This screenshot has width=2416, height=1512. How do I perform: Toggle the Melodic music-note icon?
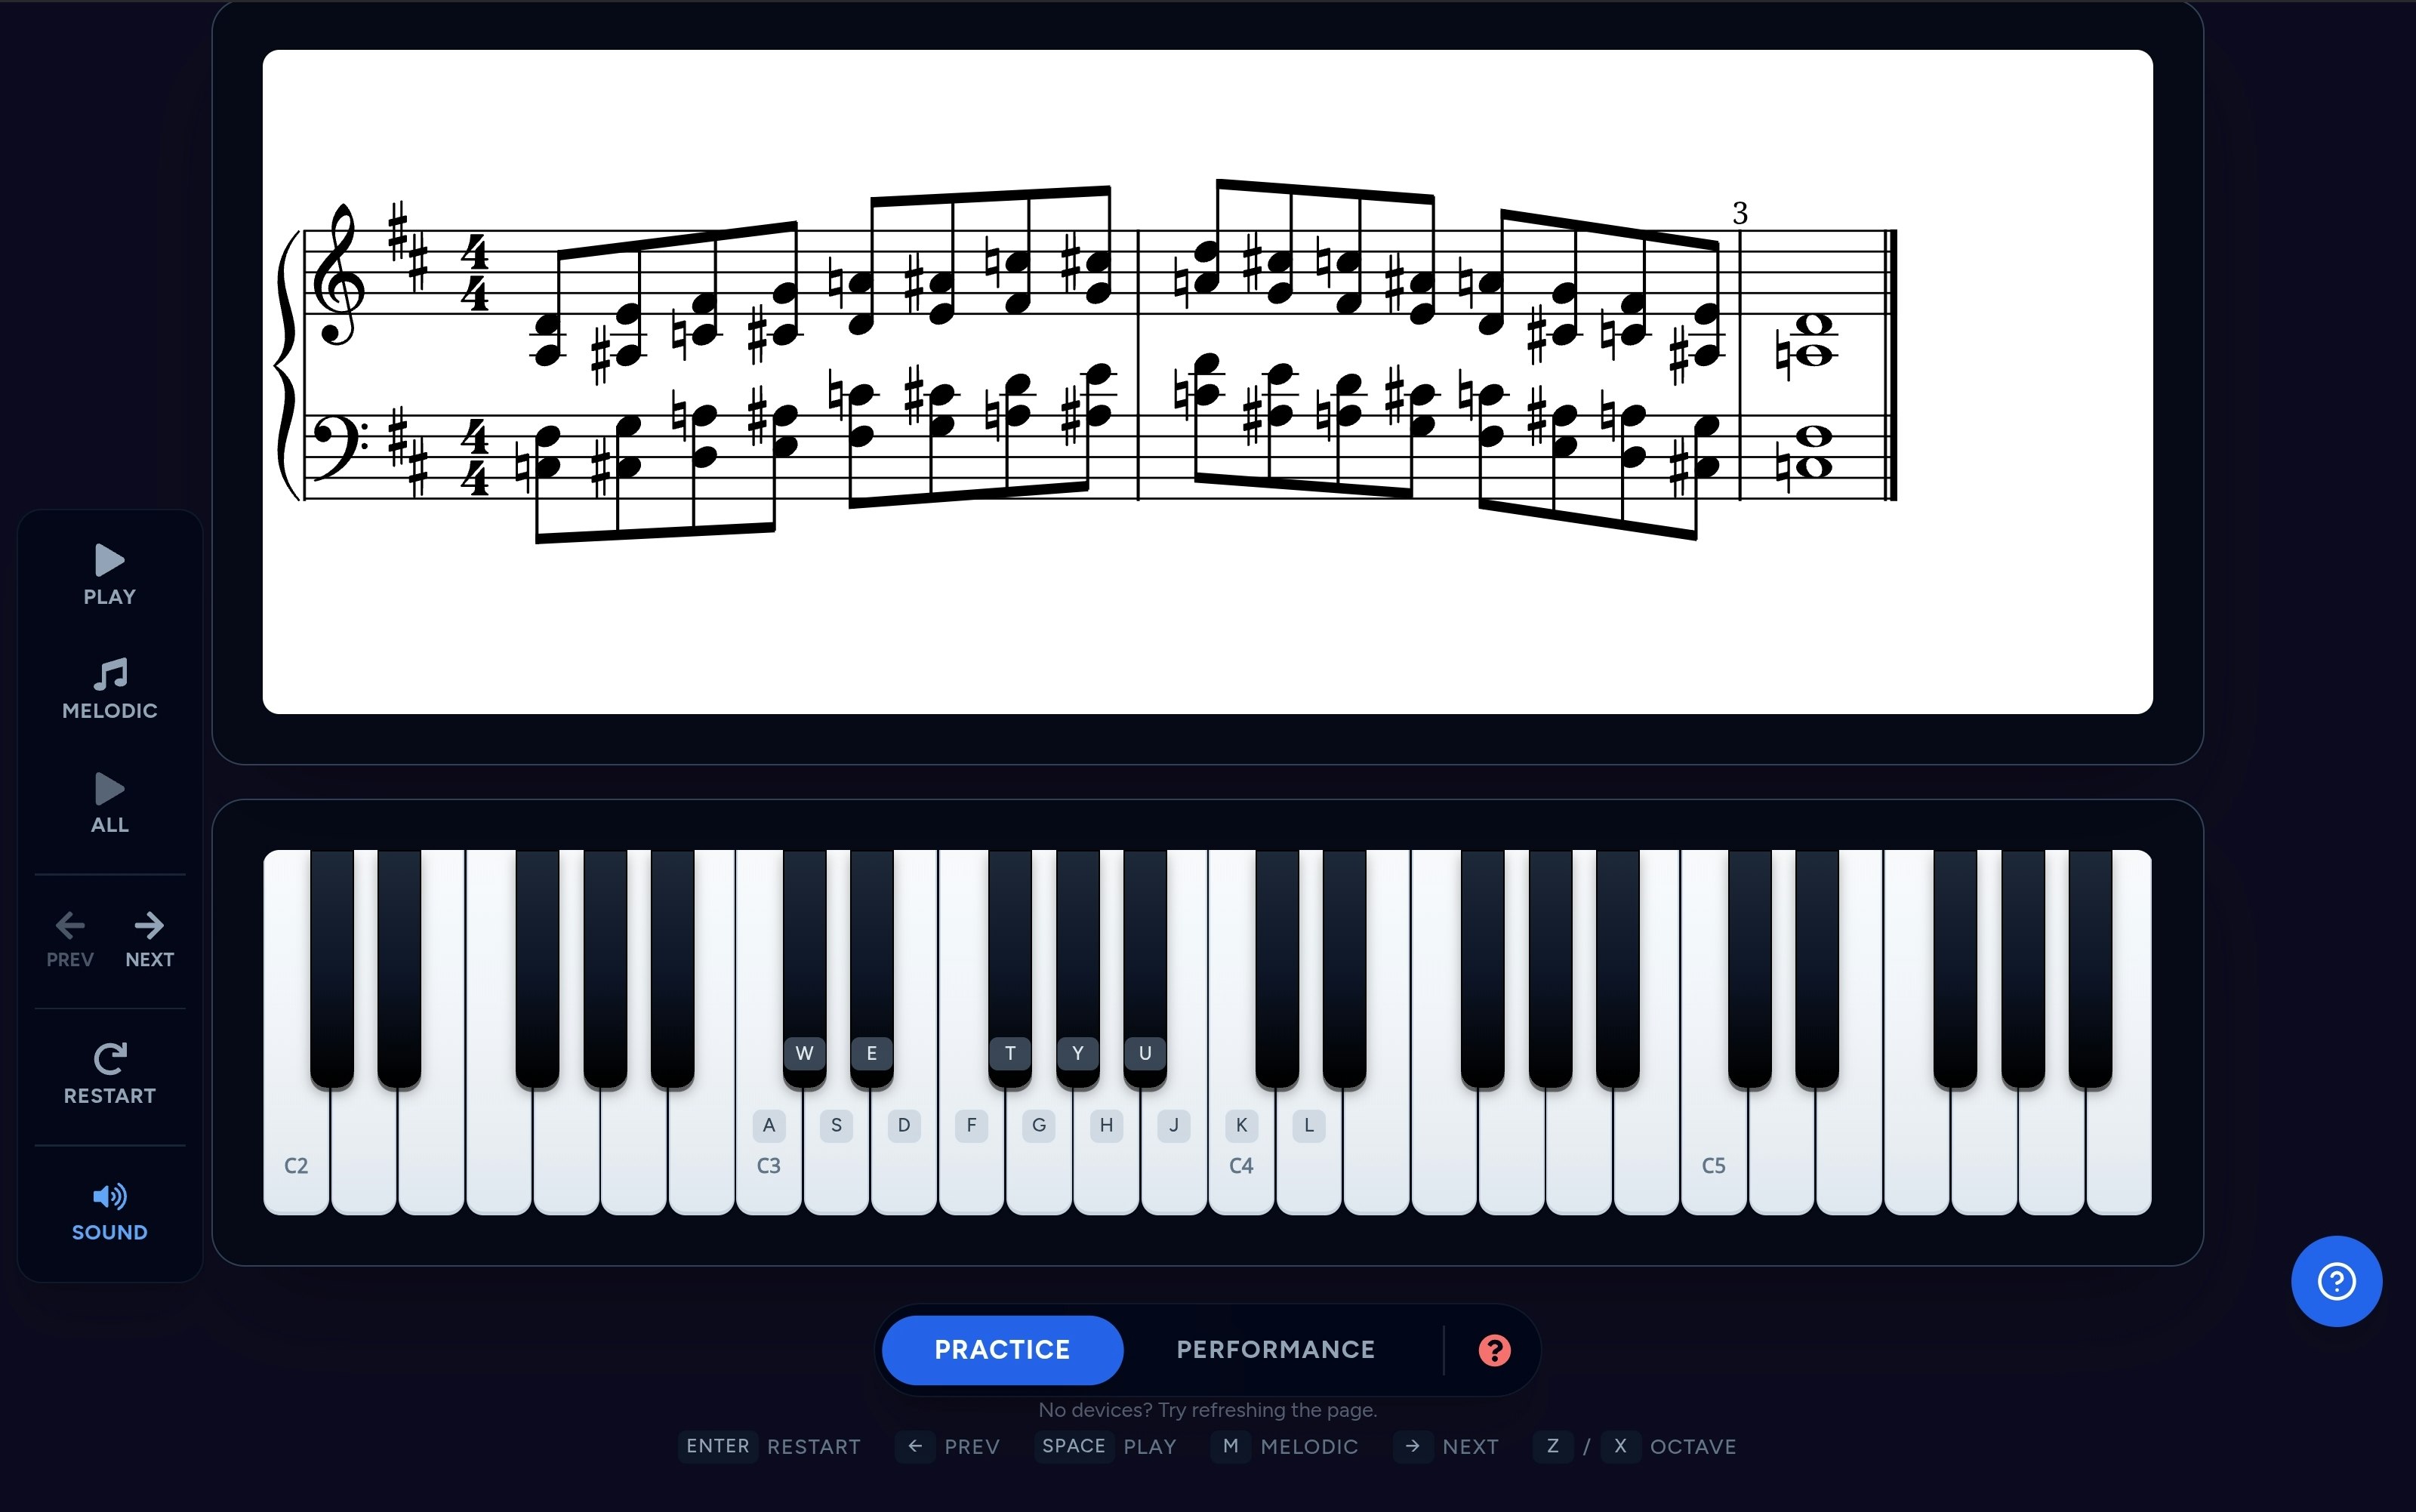pos(110,674)
